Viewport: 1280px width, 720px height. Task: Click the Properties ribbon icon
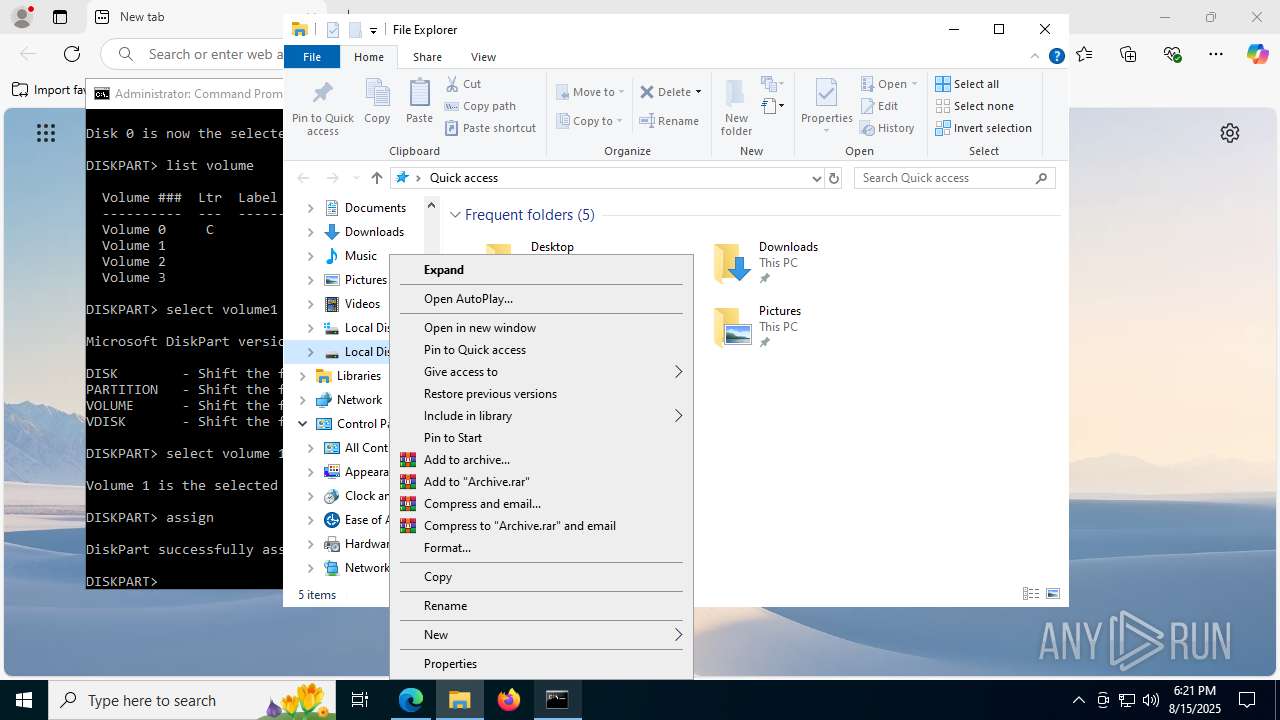coord(826,104)
